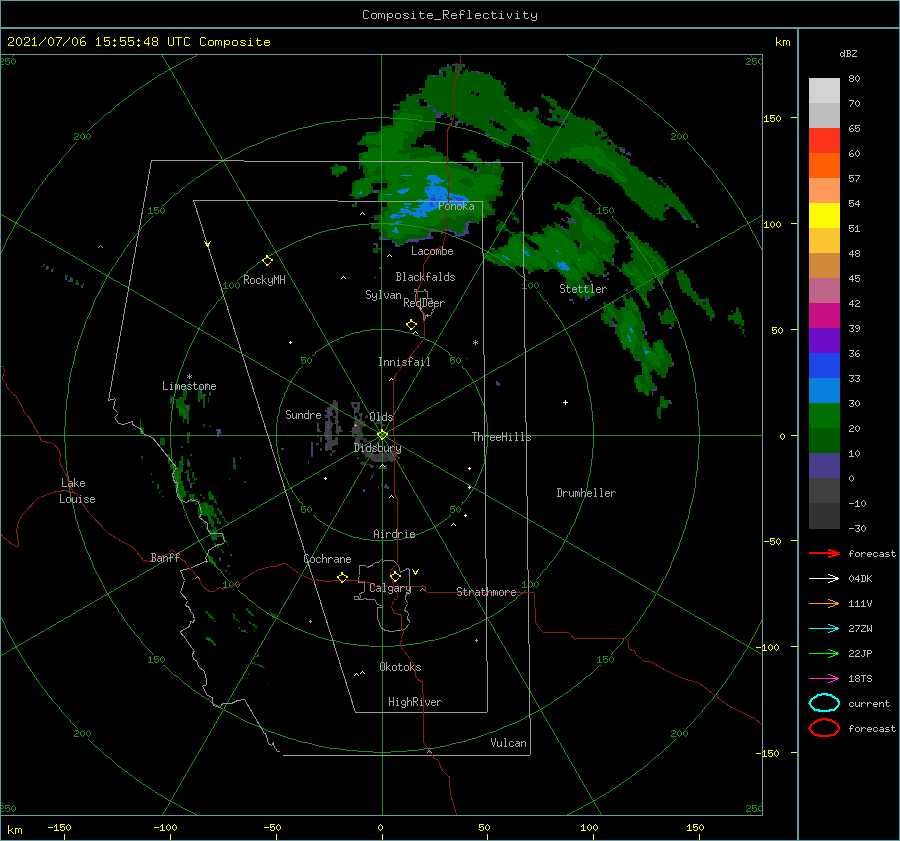Click the Drumheller label

[x=586, y=493]
